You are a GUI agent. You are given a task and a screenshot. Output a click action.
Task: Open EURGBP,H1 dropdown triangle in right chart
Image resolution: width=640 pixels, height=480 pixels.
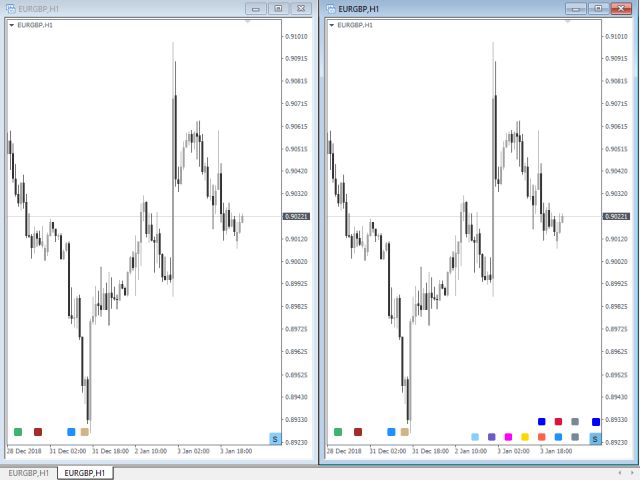click(x=331, y=25)
